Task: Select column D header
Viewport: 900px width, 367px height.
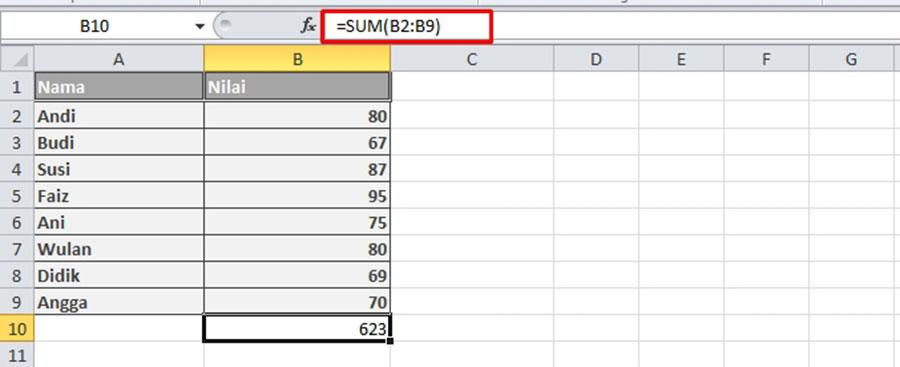Action: pyautogui.click(x=596, y=59)
